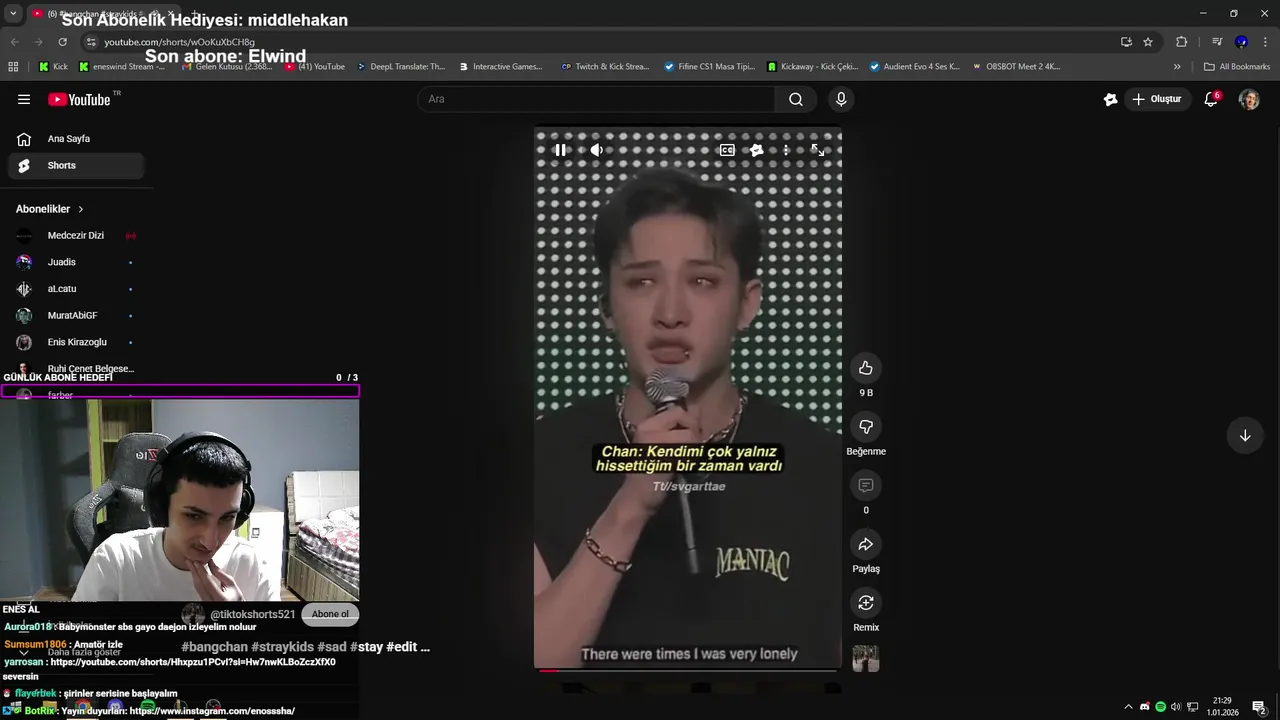Viewport: 1280px width, 720px height.
Task: Pause the Shorts video
Action: [x=560, y=150]
